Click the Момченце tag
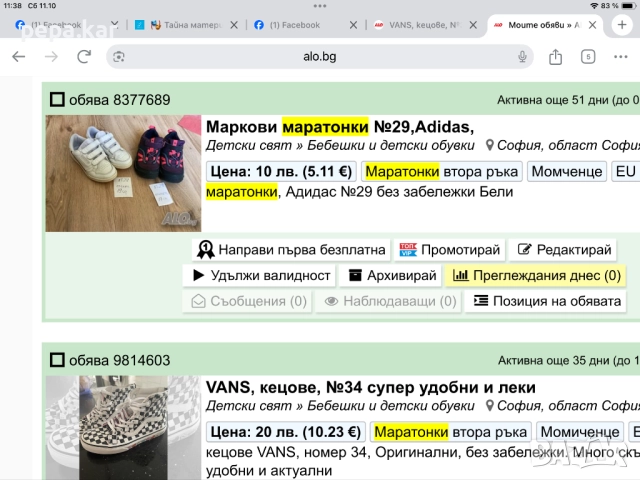 coord(567,171)
